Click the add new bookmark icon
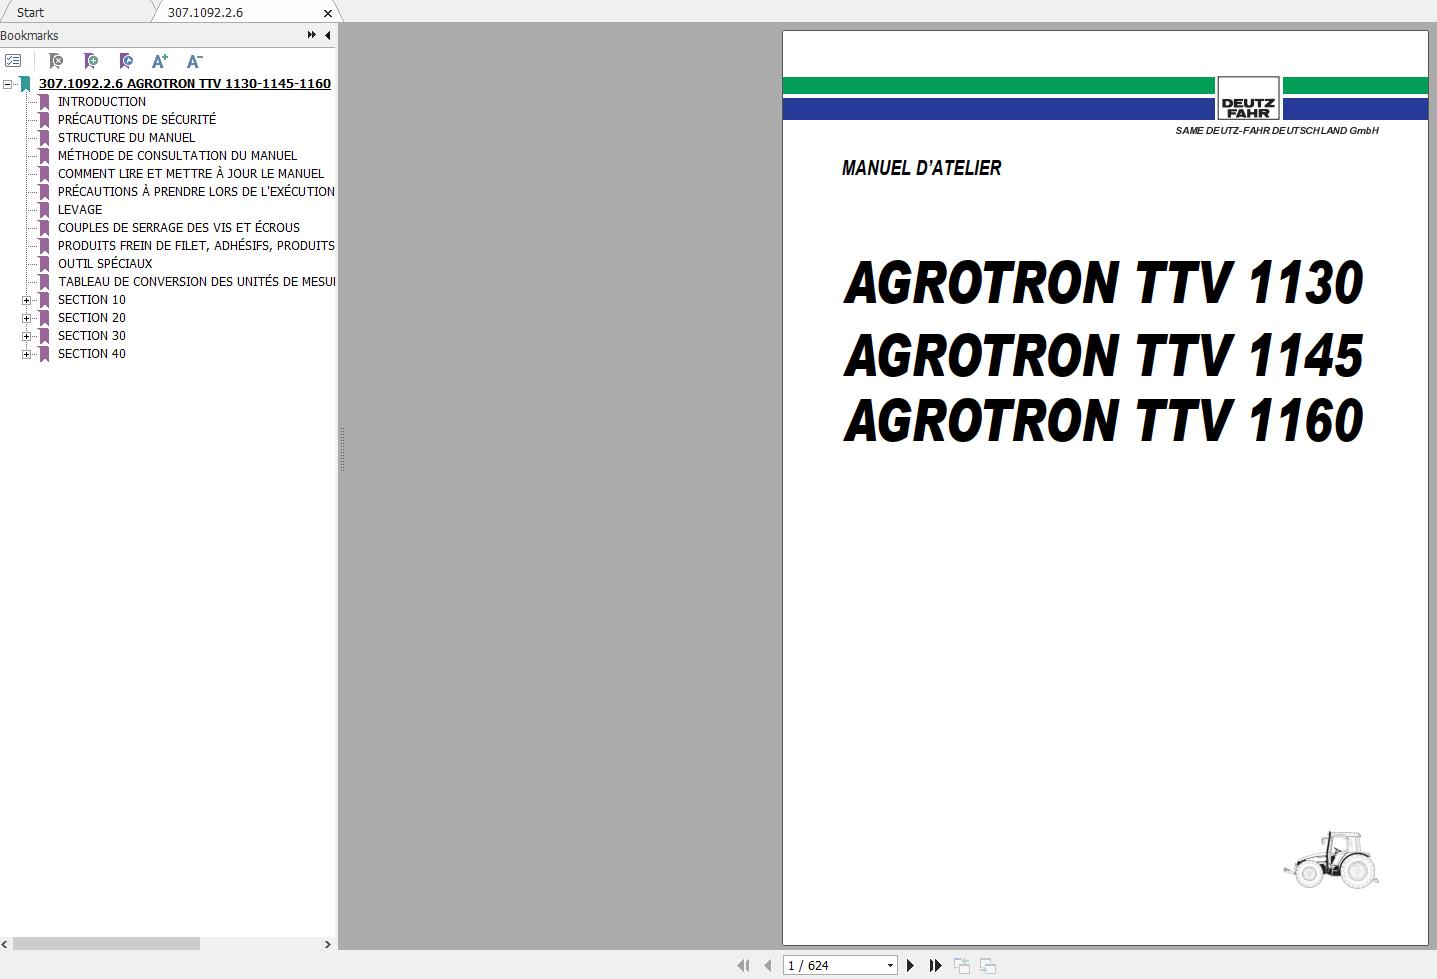 click(x=91, y=61)
